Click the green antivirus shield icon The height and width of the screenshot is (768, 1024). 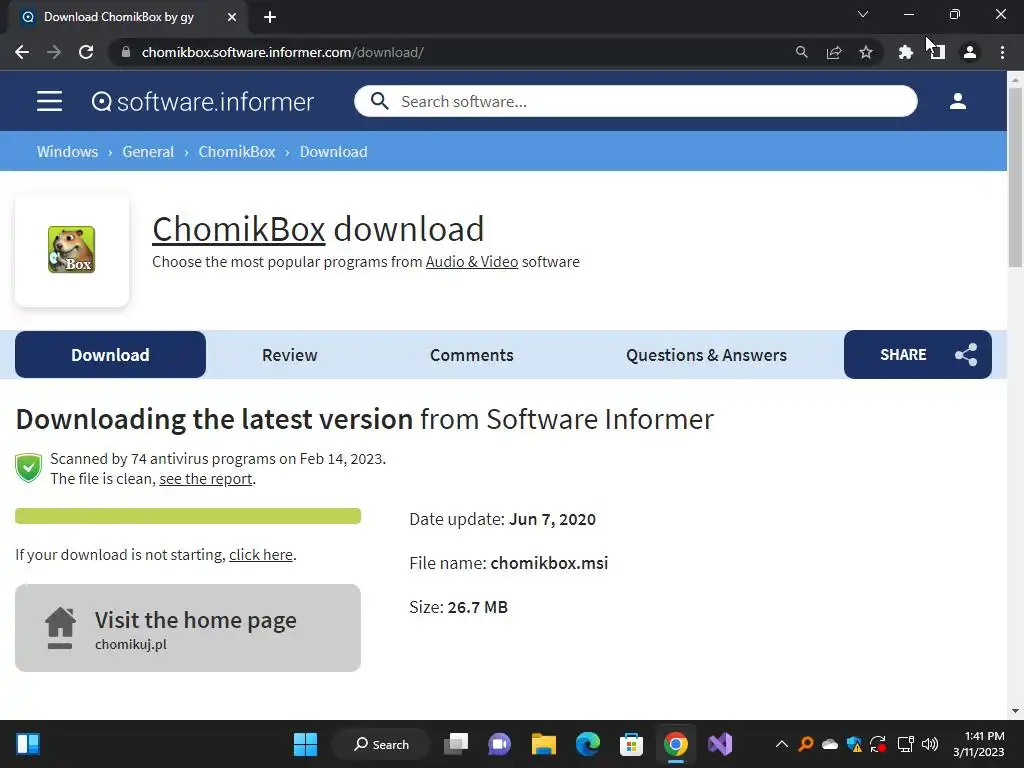tap(29, 468)
